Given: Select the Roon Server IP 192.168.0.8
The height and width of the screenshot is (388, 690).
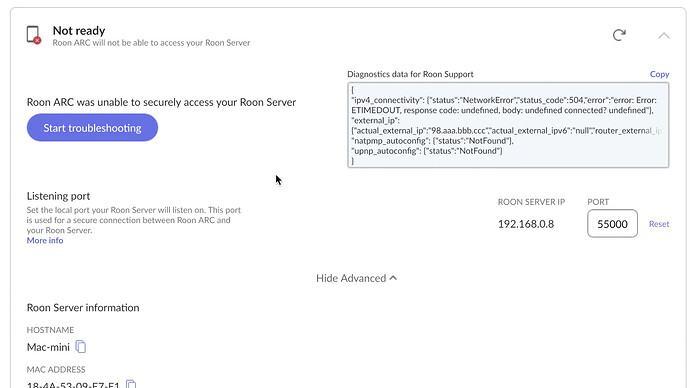Looking at the screenshot, I should (526, 224).
